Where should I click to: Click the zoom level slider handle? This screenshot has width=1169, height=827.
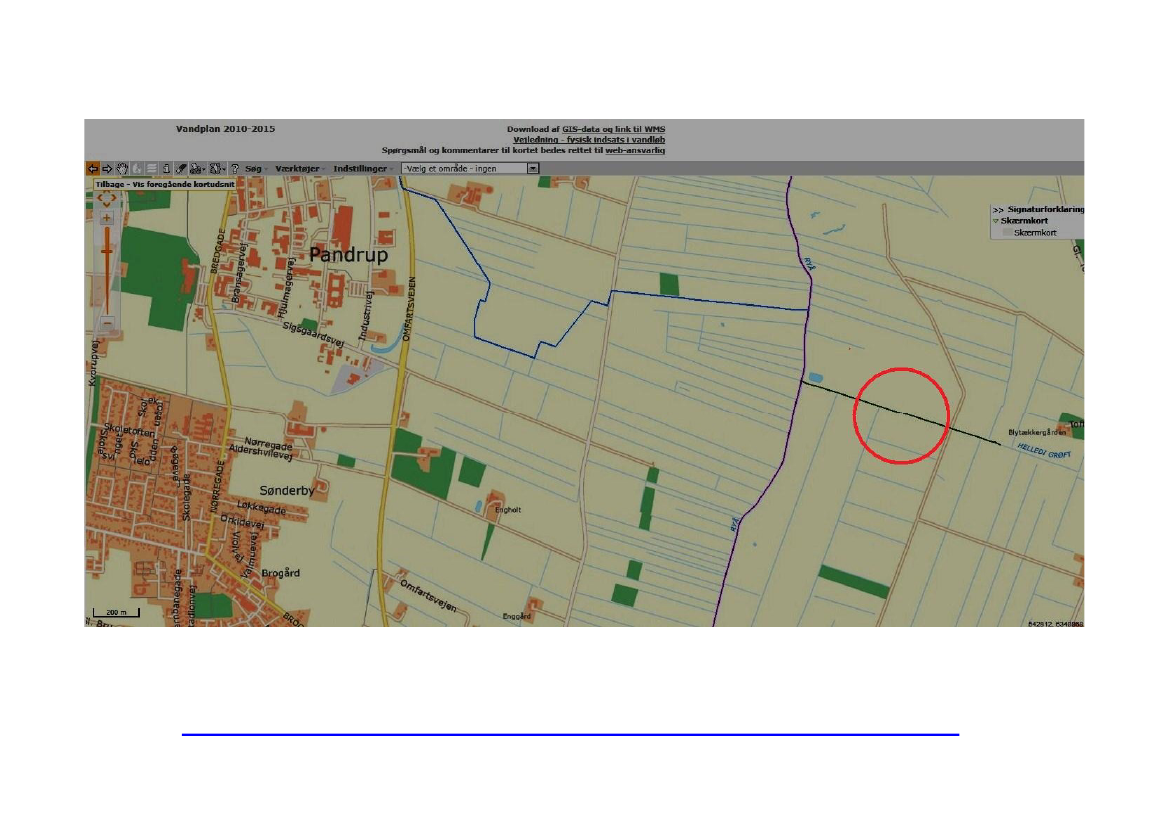[107, 251]
